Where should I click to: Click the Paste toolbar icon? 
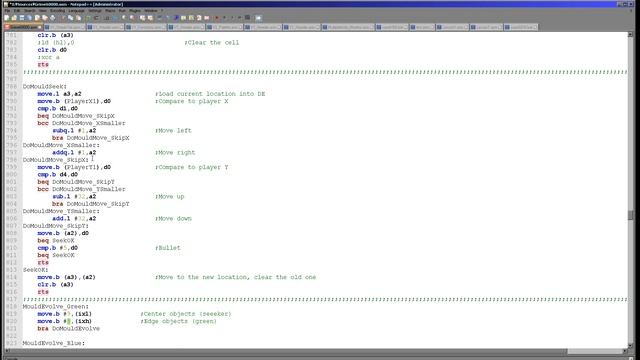78,18
